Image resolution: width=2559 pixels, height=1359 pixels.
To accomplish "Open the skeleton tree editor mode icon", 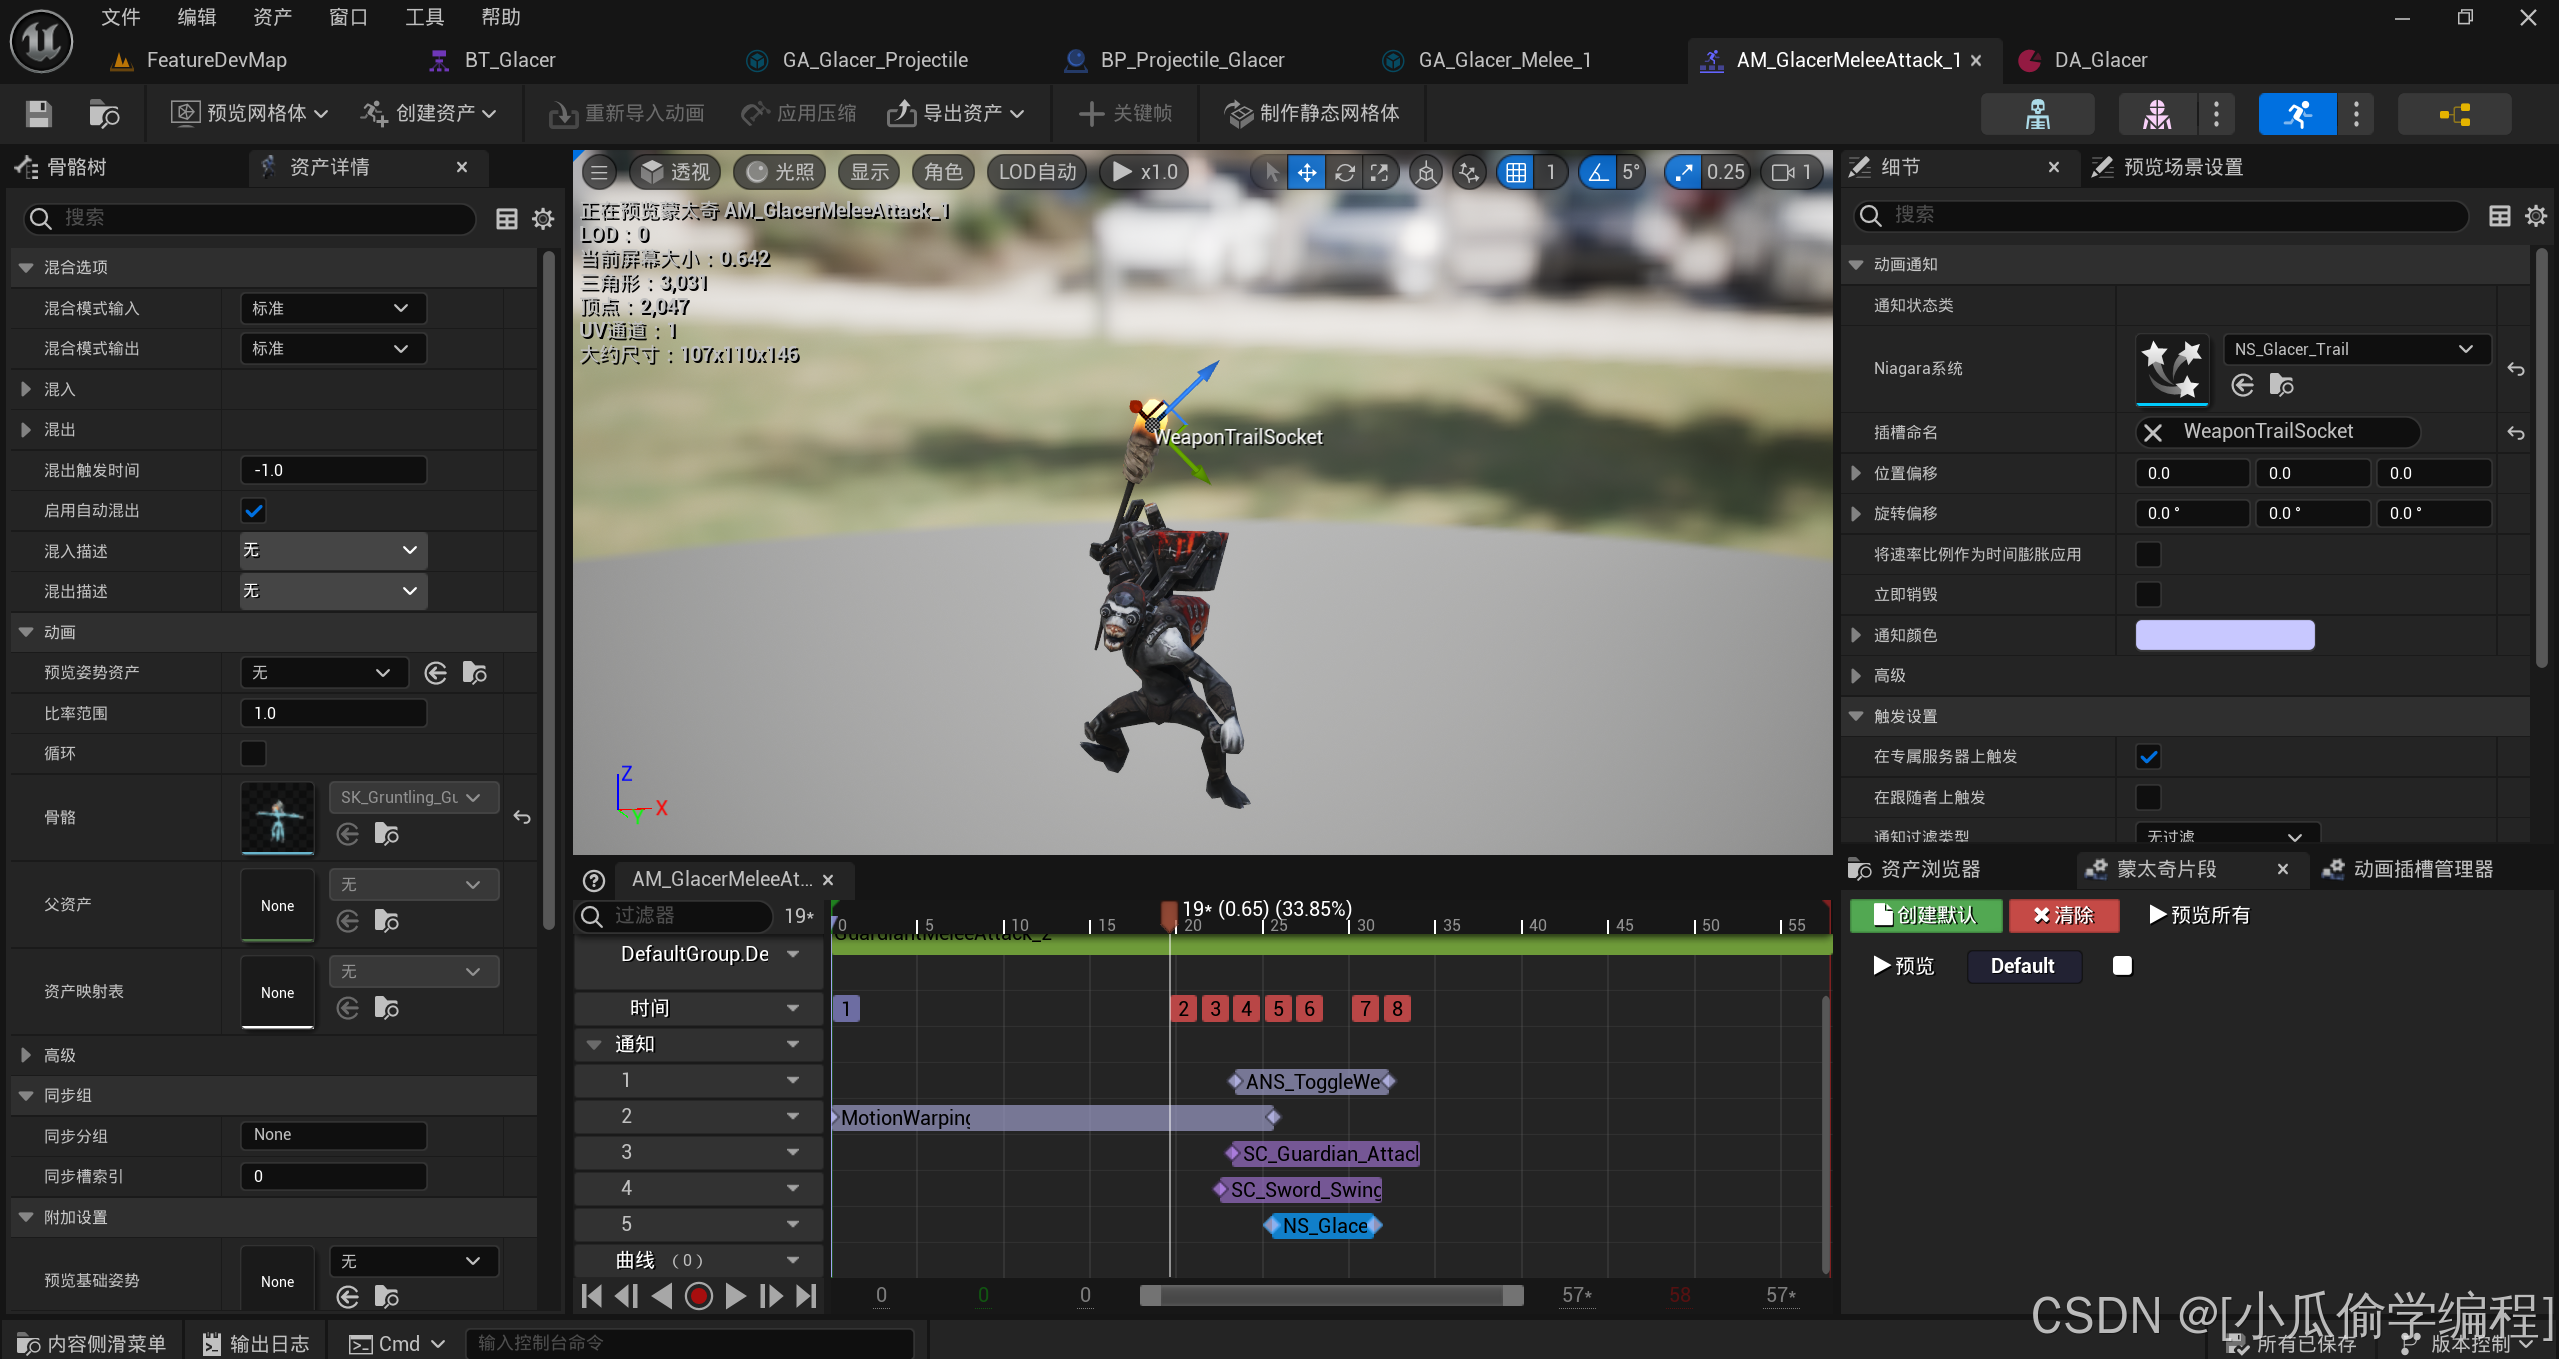I will click(2037, 114).
